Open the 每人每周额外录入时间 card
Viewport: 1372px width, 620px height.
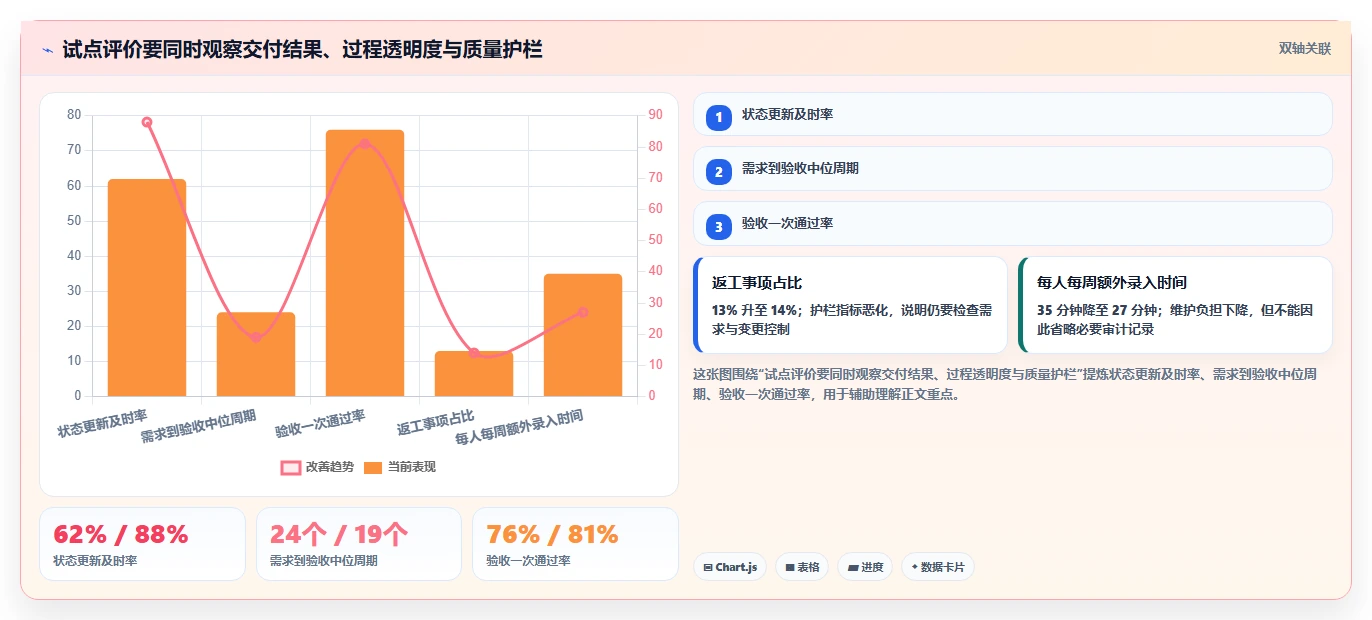click(1175, 305)
